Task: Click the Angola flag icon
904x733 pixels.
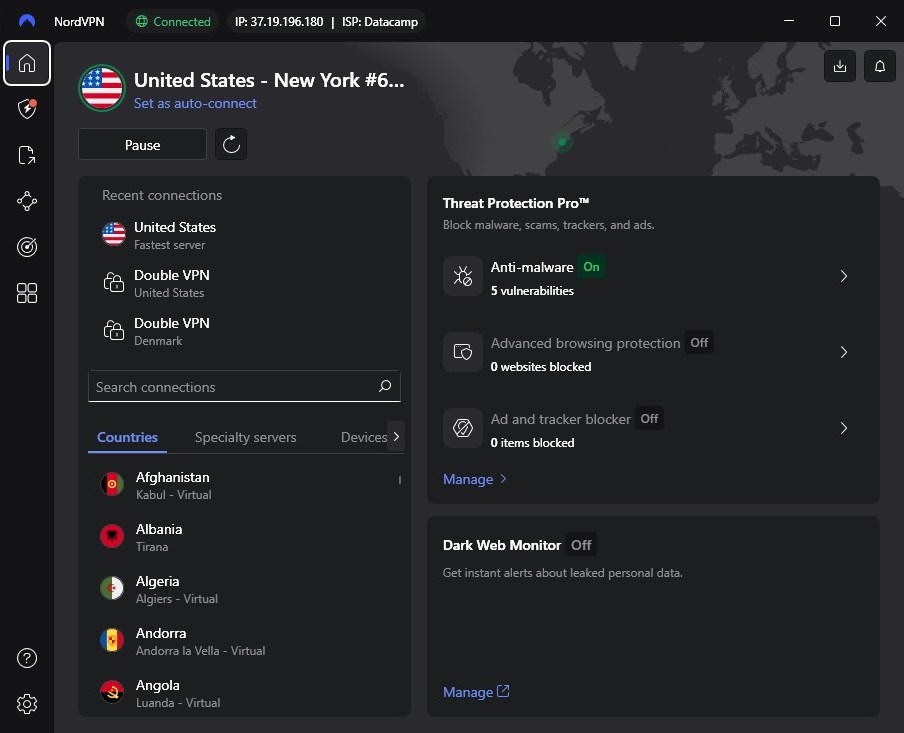Action: point(112,692)
